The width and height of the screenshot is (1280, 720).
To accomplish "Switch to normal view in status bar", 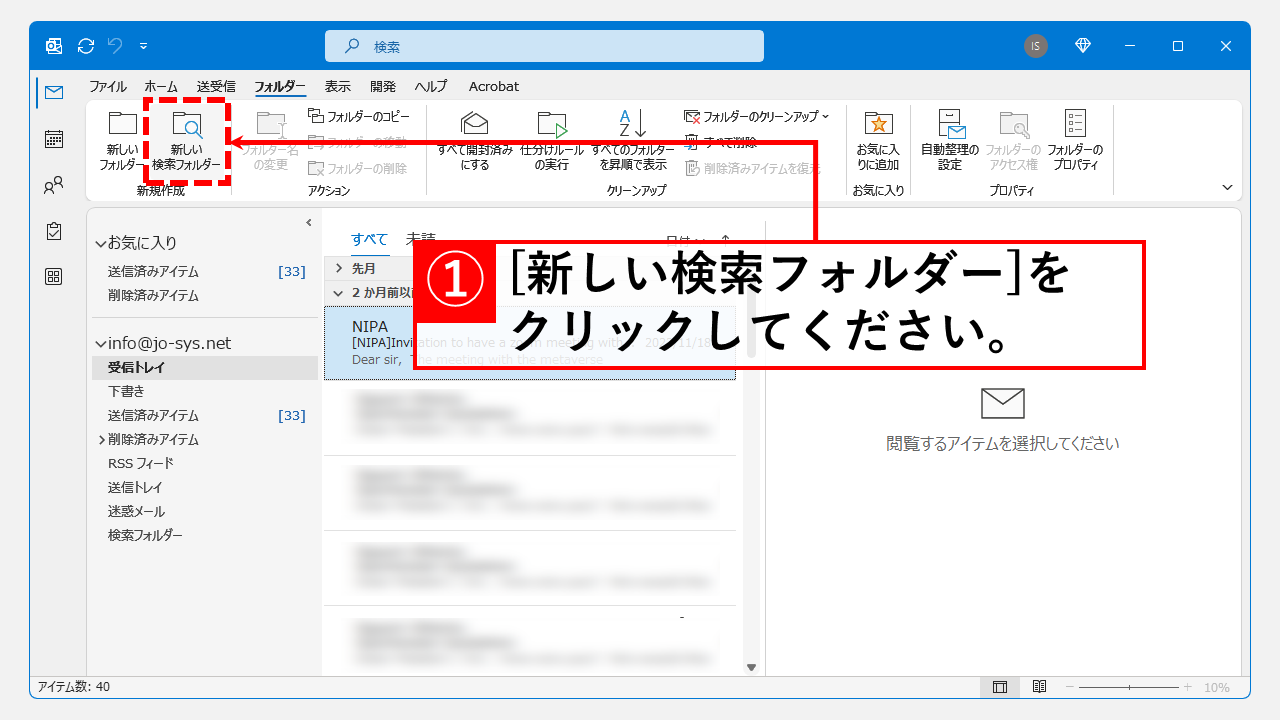I will point(1000,687).
